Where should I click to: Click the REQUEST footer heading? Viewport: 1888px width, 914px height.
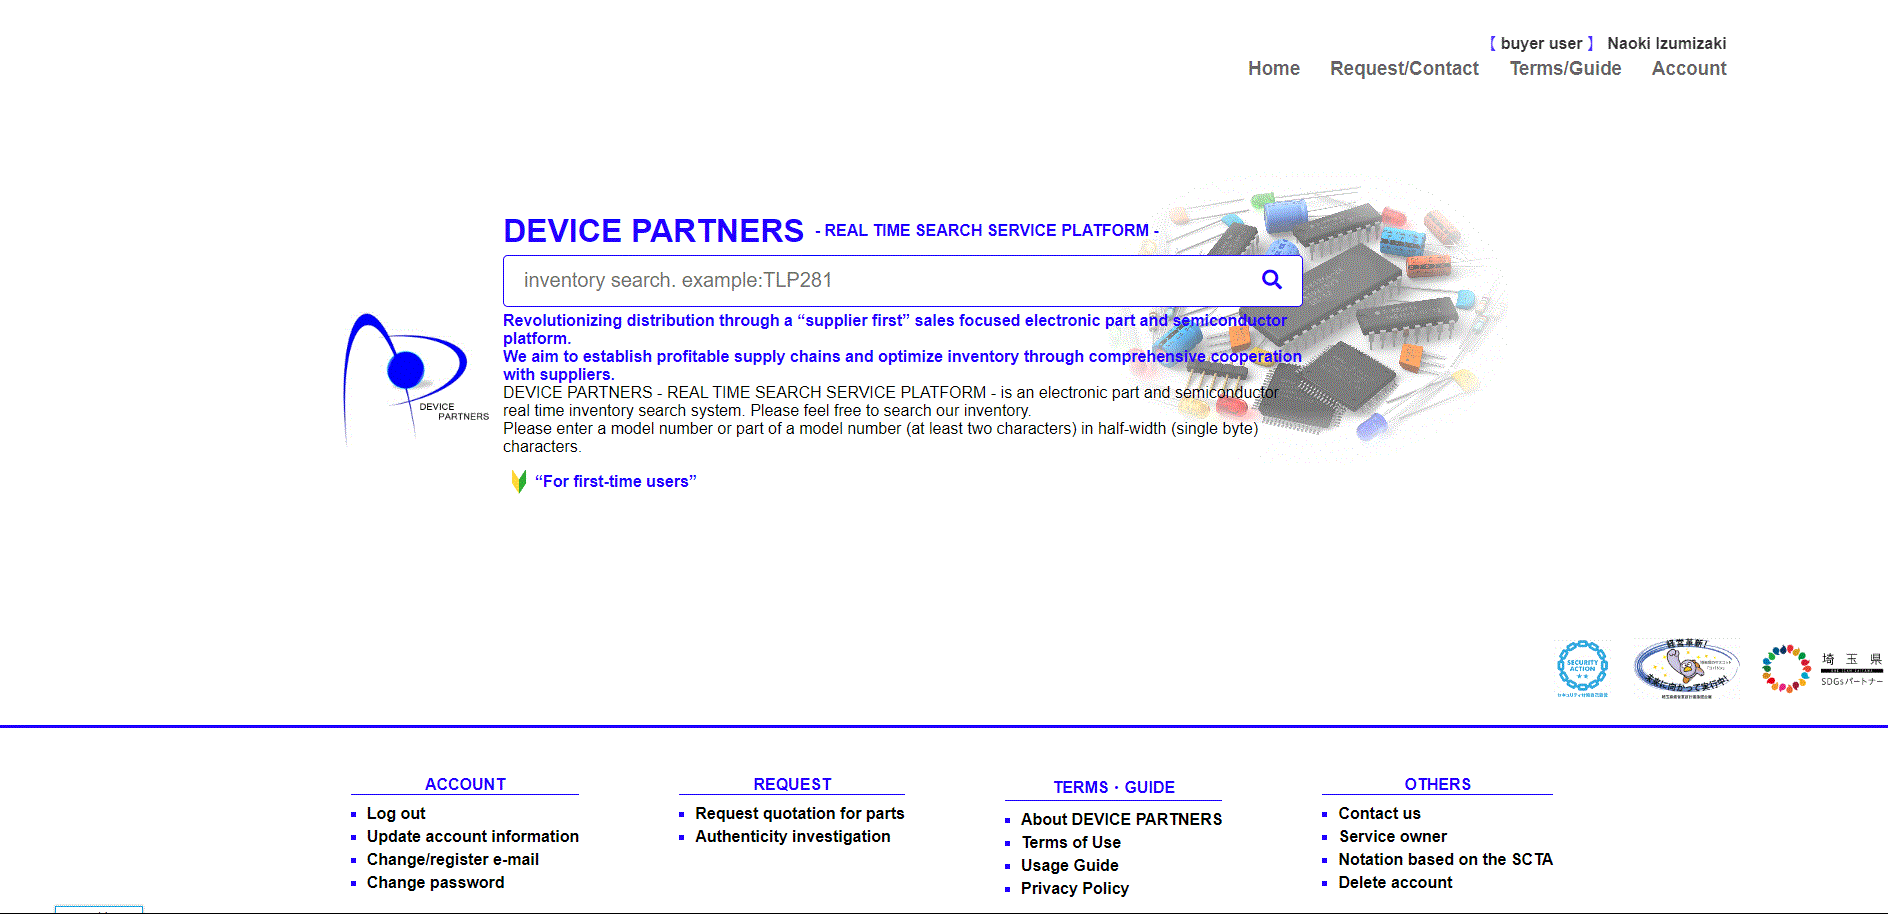(792, 784)
